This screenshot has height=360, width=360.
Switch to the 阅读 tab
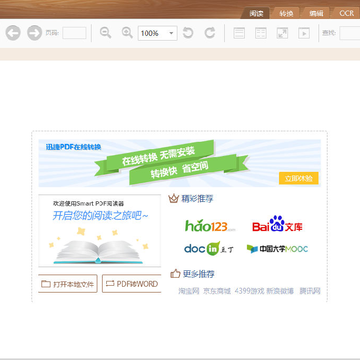click(x=256, y=14)
